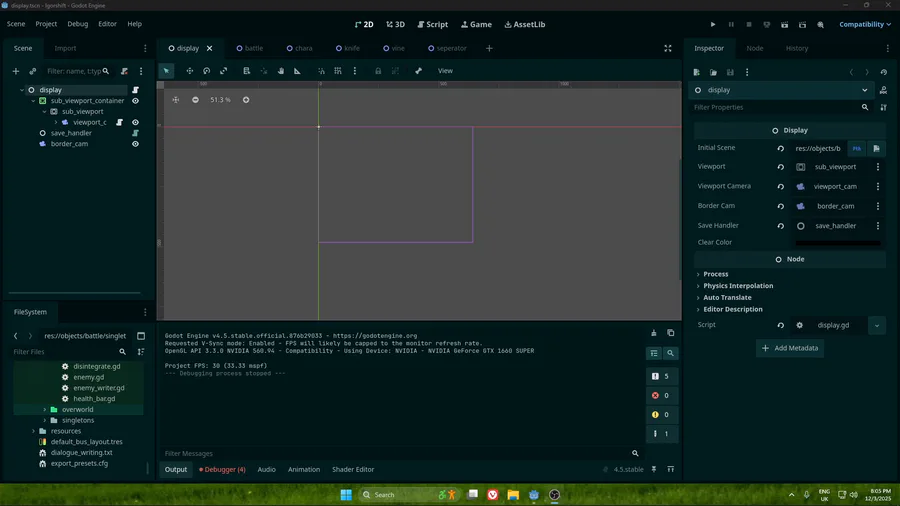Add a new child node plus icon
This screenshot has width=900, height=506.
click(x=15, y=71)
